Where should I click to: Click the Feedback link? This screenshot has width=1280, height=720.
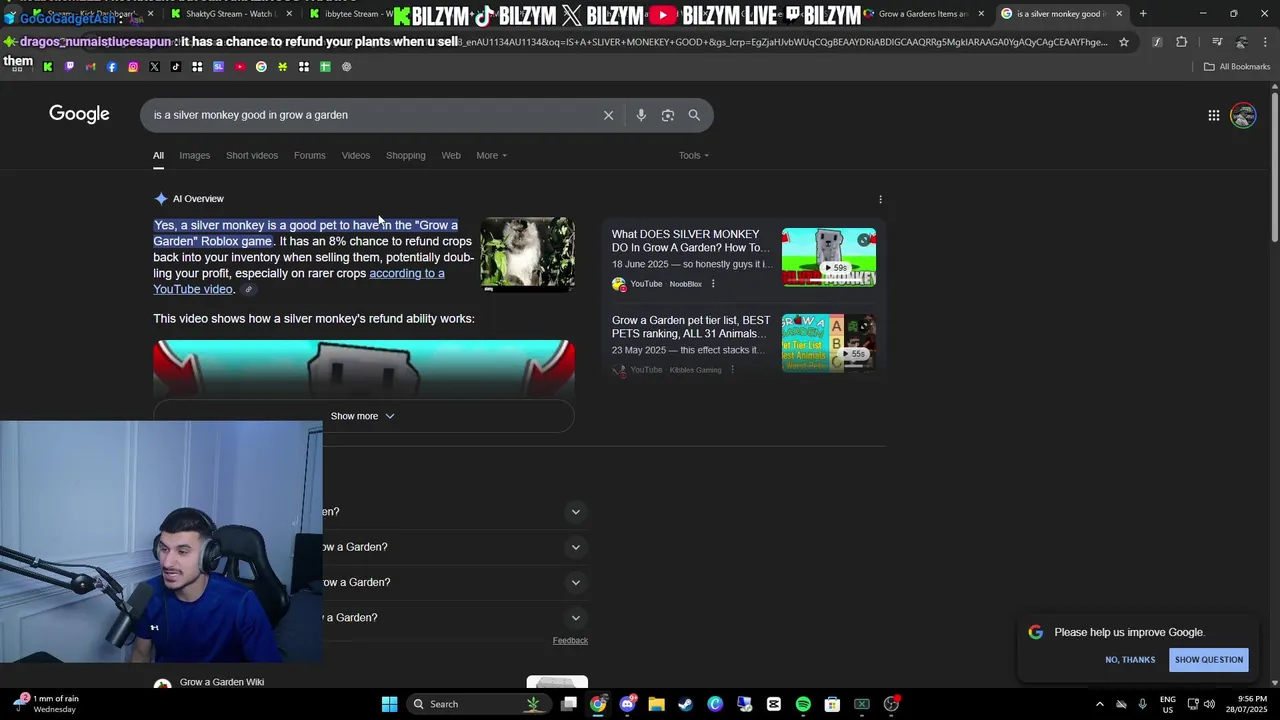(x=570, y=641)
